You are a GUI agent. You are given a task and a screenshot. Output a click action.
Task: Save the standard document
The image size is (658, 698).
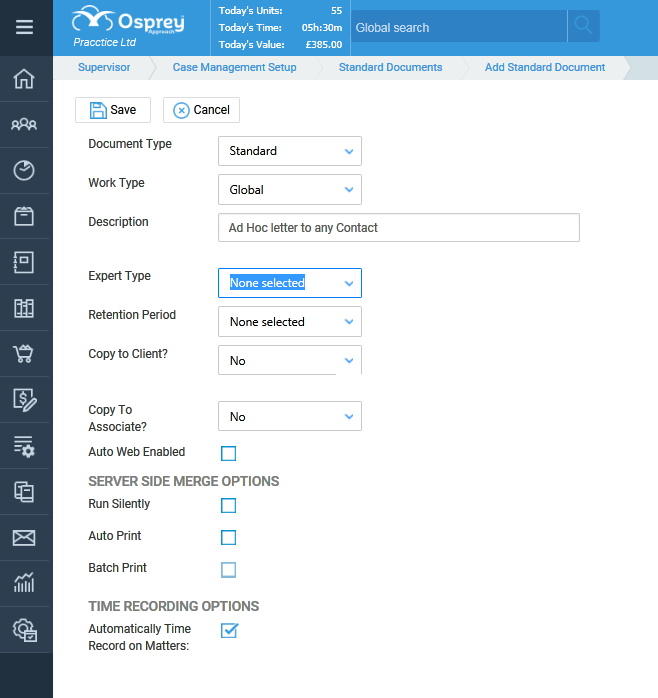click(113, 110)
